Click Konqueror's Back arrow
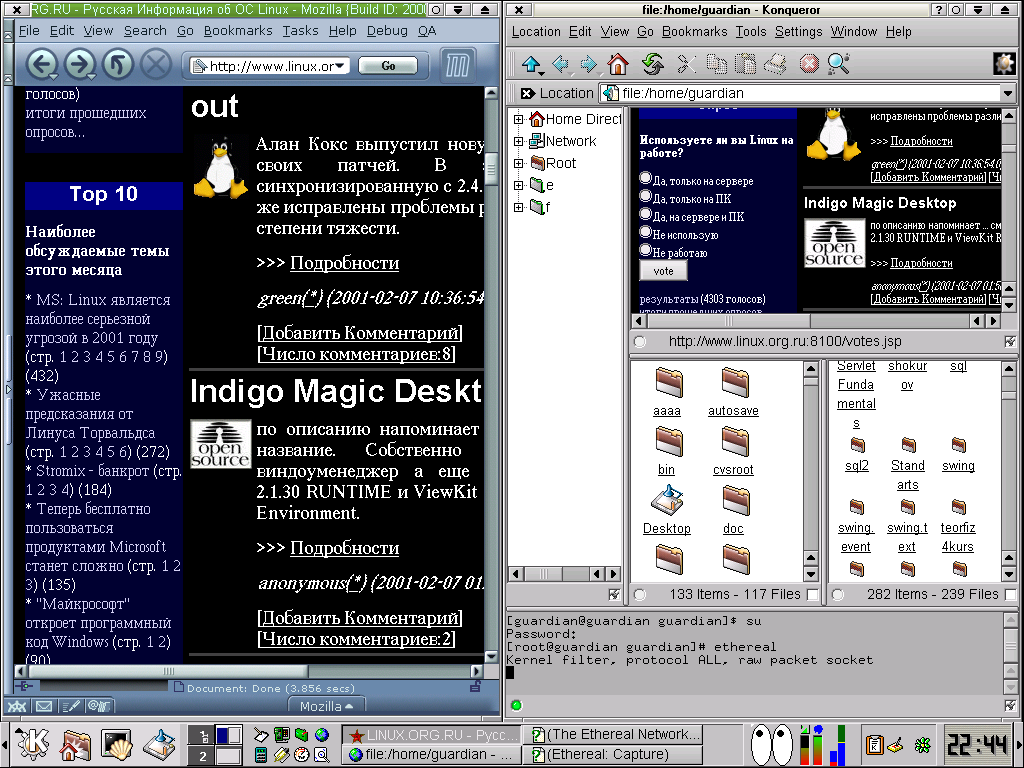This screenshot has width=1024, height=768. [x=560, y=64]
